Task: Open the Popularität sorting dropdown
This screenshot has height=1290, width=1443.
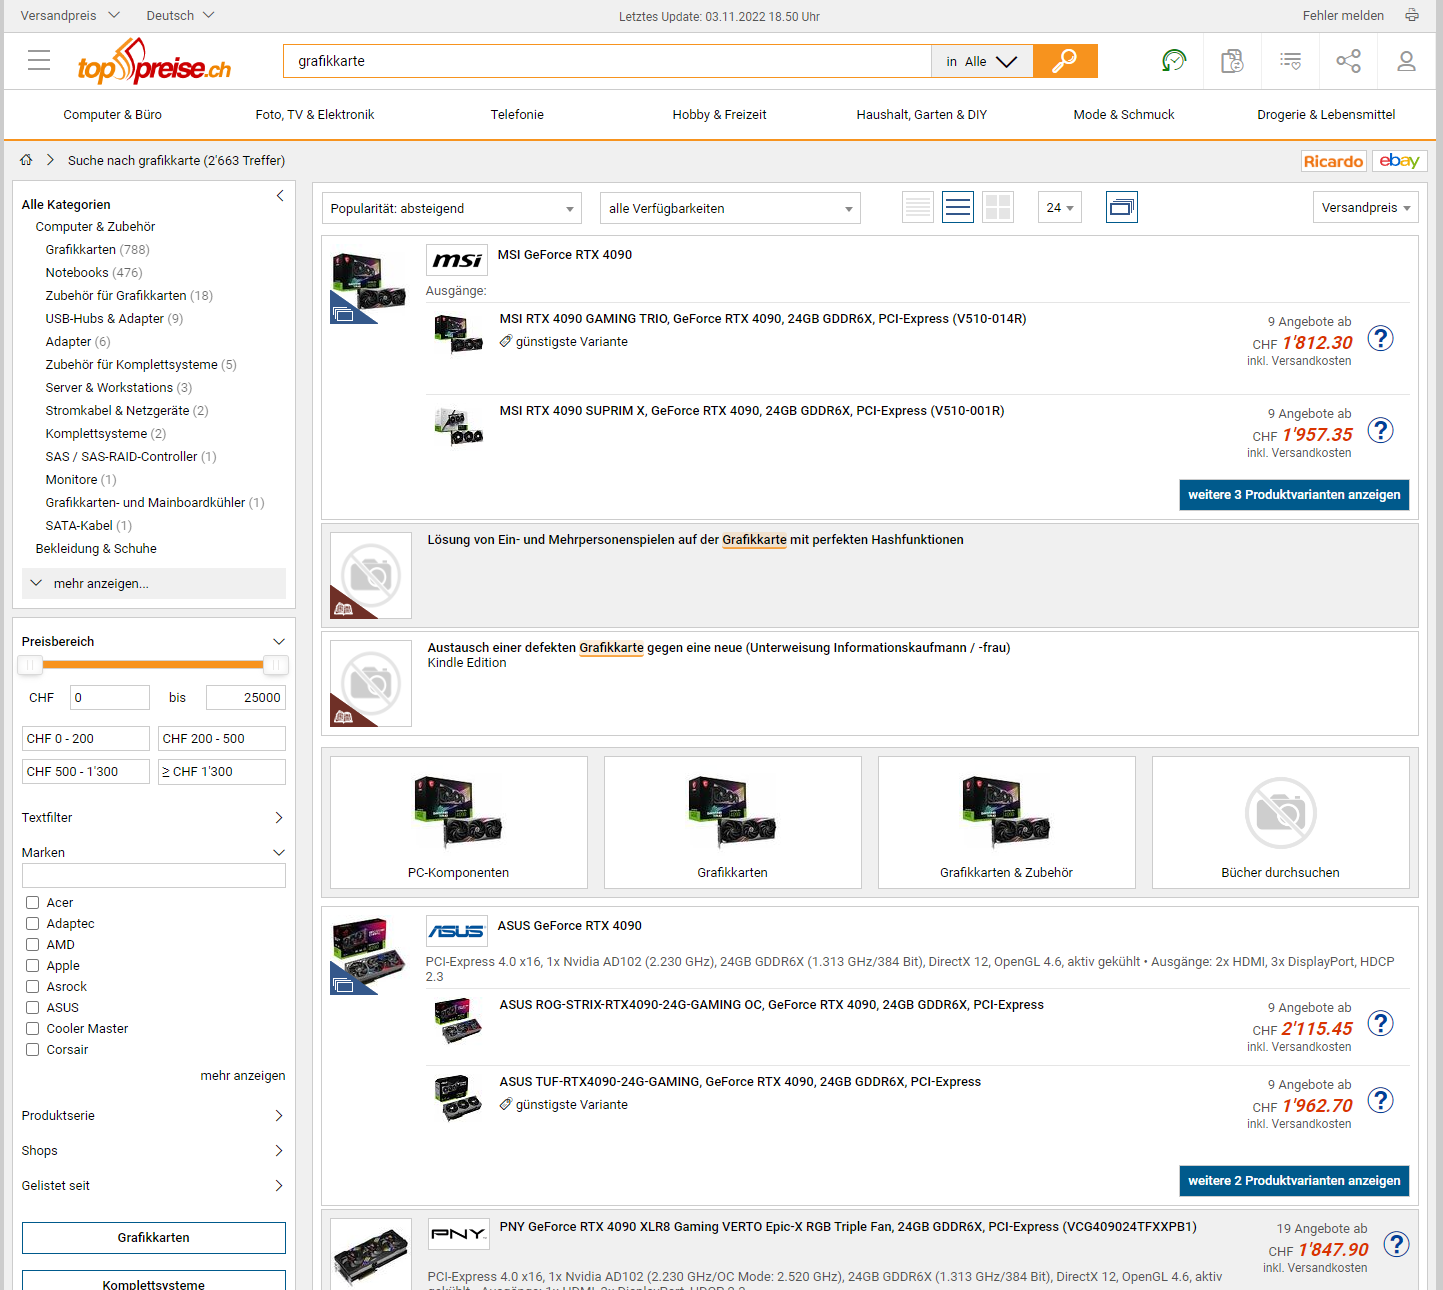Action: coord(451,209)
